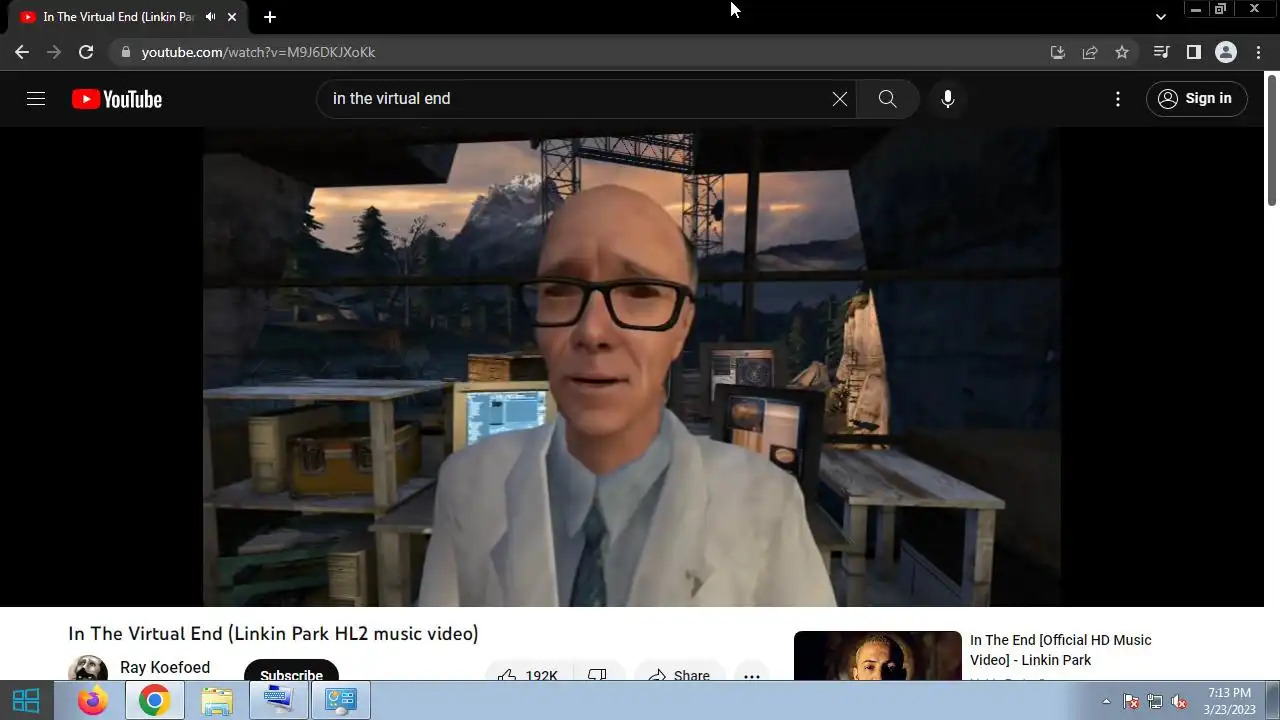Open YouTube settings three-dot menu
Screen dimensions: 1280x720
(x=1118, y=98)
